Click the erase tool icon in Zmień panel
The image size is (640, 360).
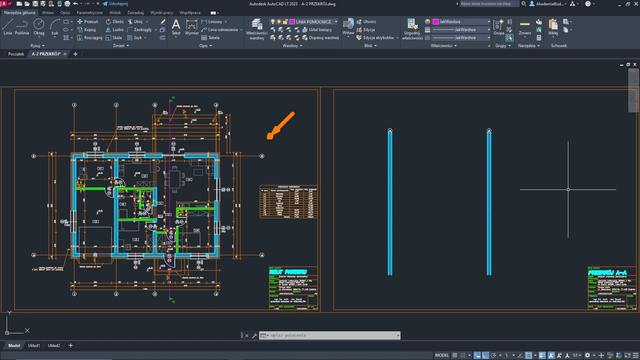tap(163, 22)
